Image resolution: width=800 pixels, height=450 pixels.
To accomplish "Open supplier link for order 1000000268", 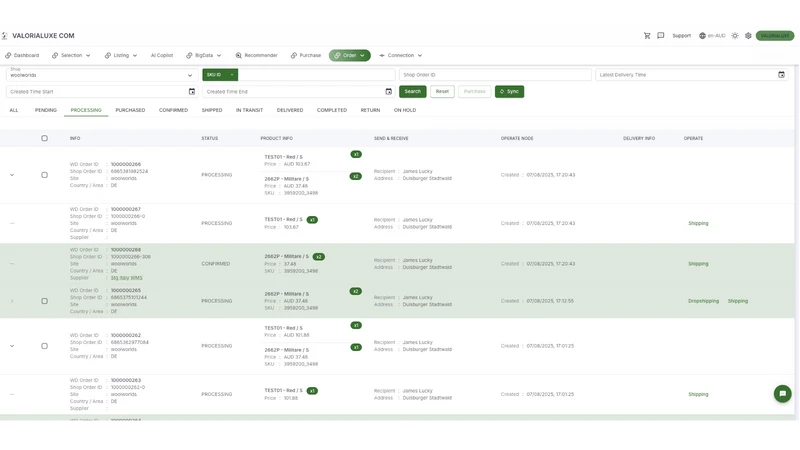I will tap(127, 278).
